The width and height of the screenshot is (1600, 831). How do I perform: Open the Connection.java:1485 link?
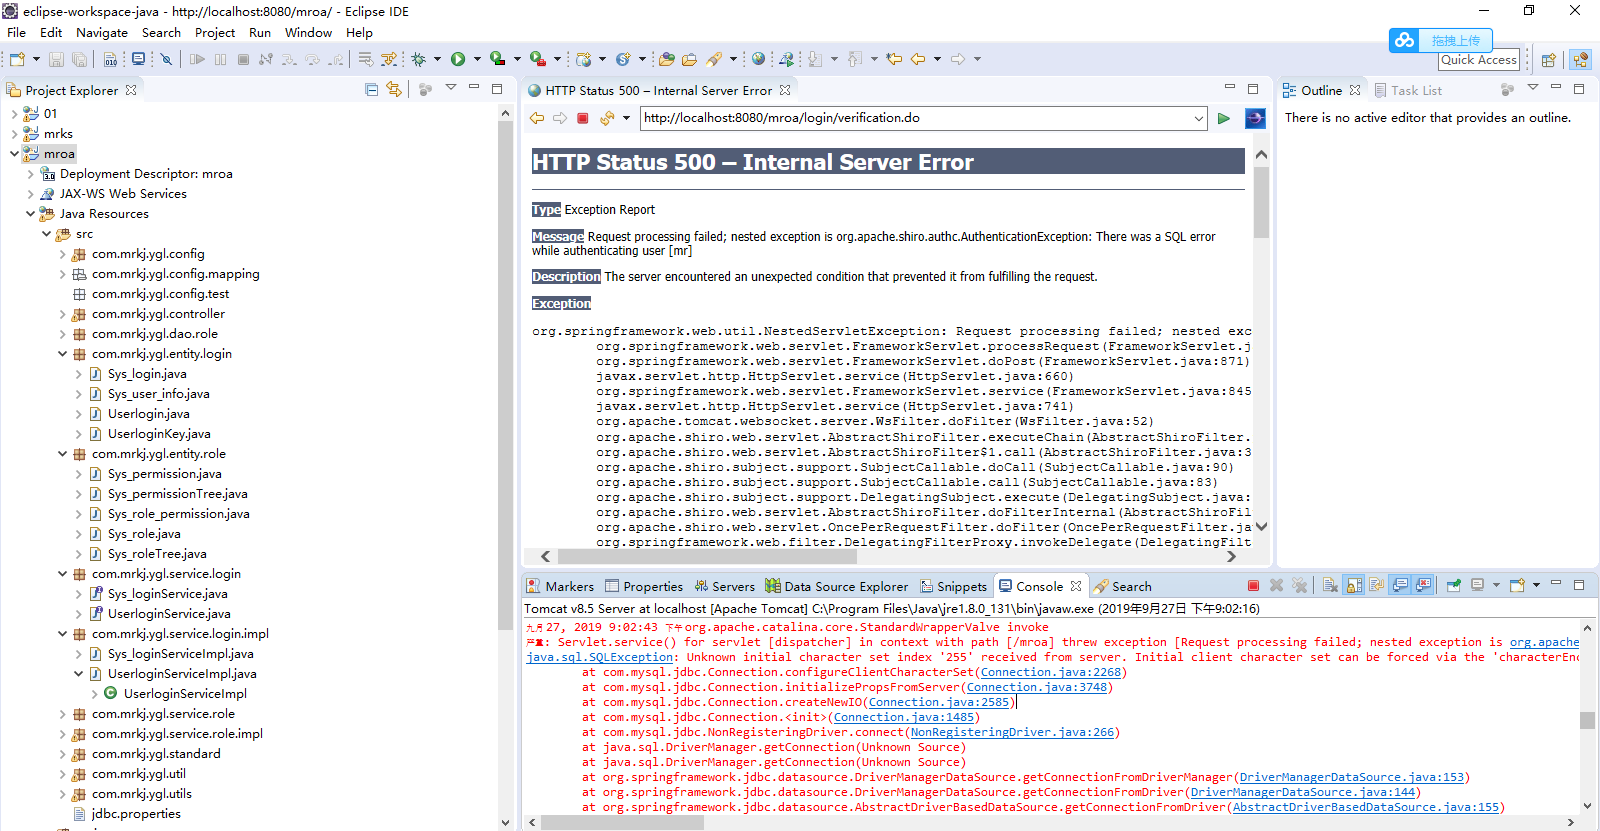click(x=904, y=717)
